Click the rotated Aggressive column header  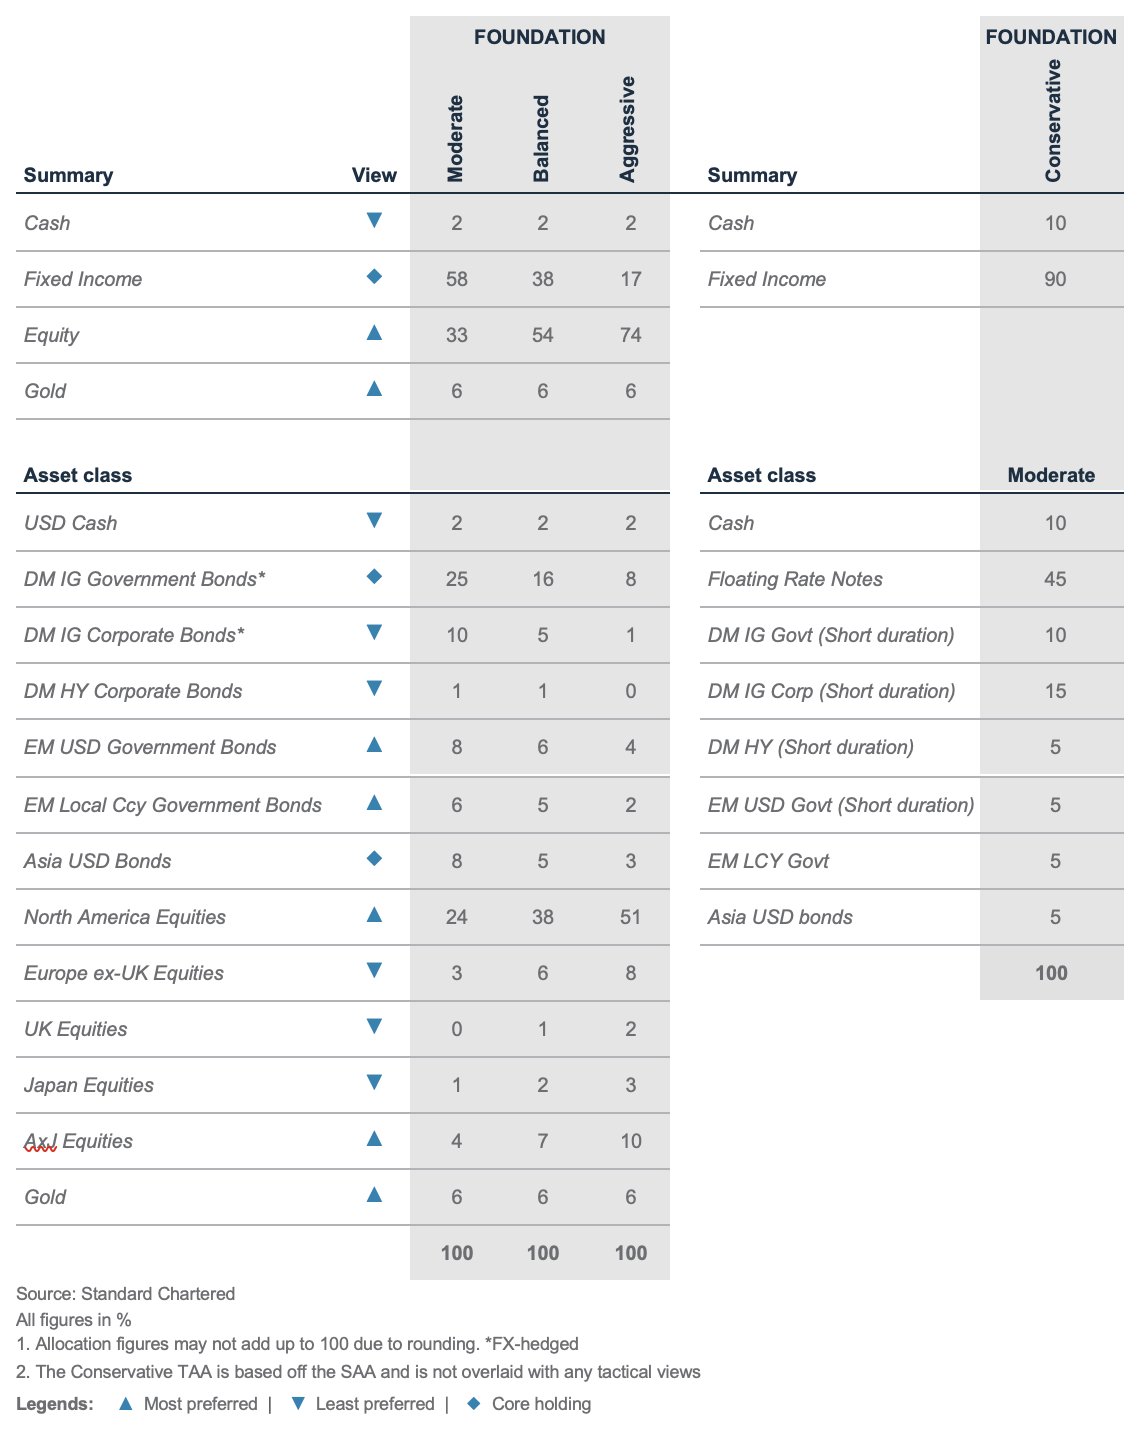[628, 128]
